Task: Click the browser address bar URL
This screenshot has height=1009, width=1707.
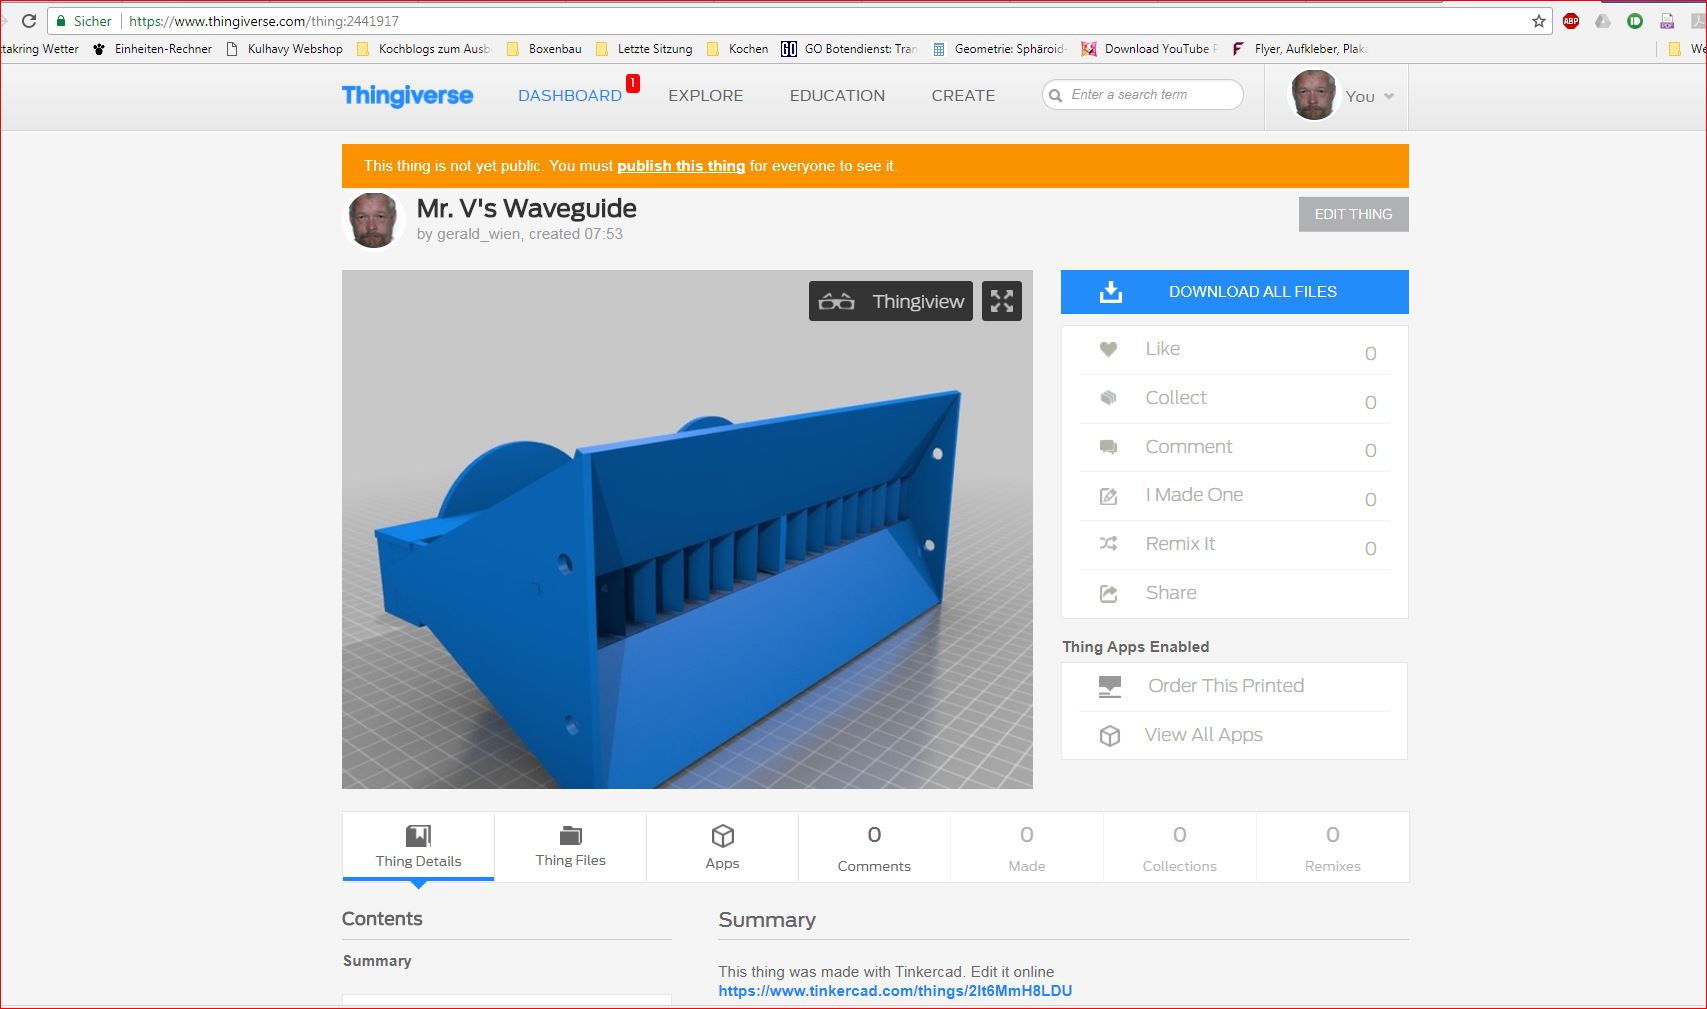Action: (x=264, y=21)
